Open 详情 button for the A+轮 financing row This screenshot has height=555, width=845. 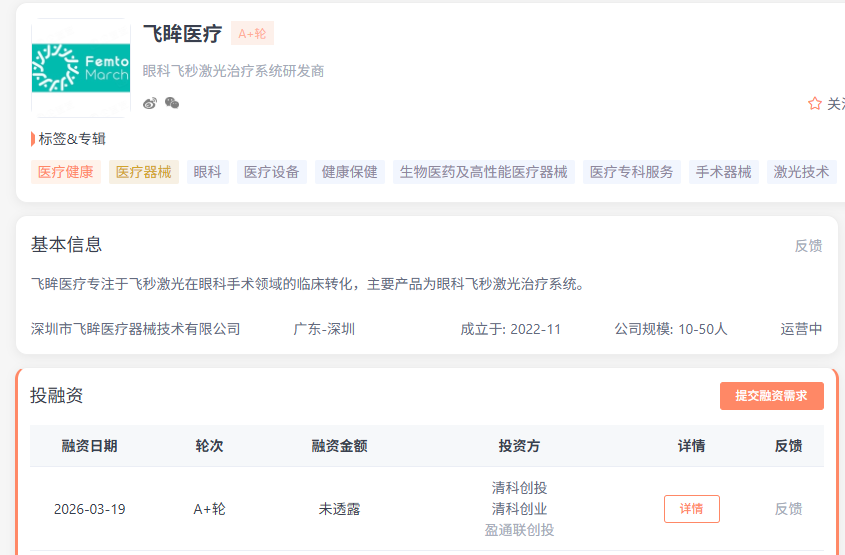coord(691,509)
